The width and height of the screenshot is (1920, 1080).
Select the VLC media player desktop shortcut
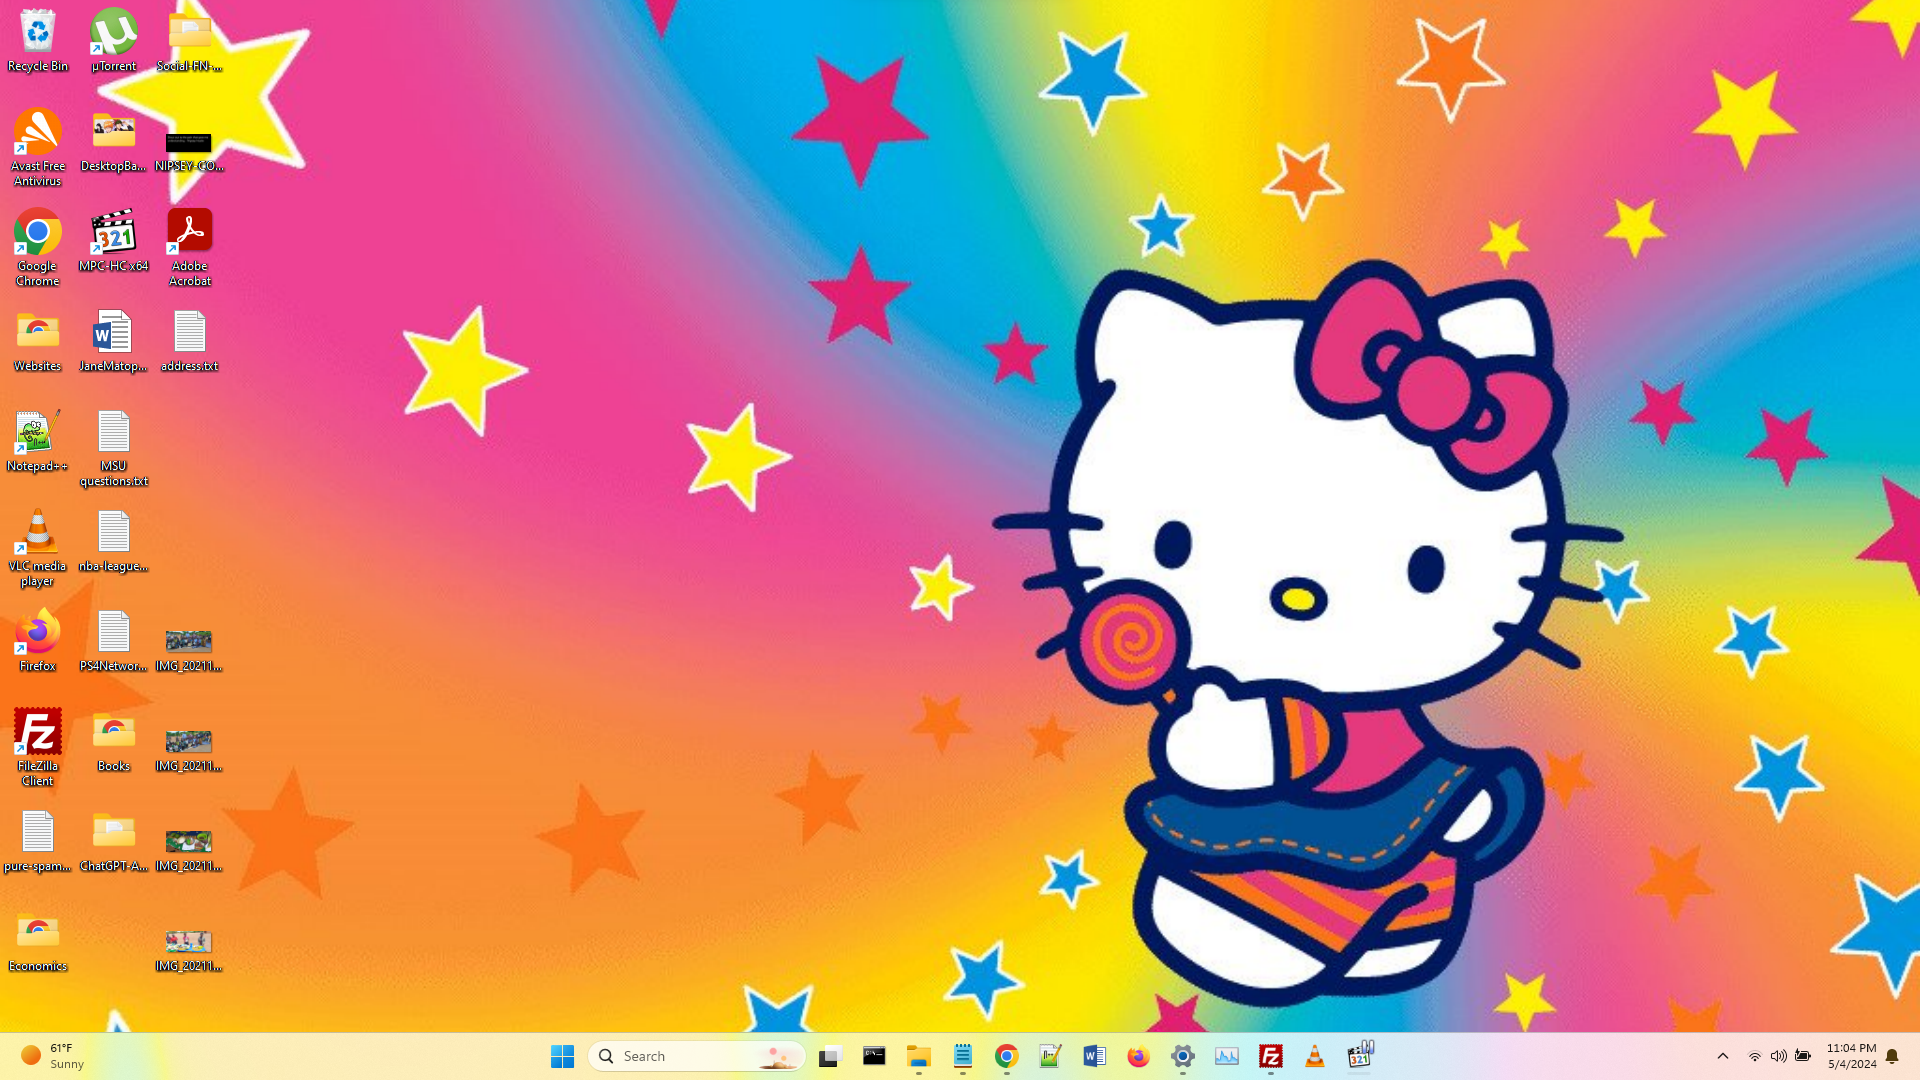click(x=38, y=548)
